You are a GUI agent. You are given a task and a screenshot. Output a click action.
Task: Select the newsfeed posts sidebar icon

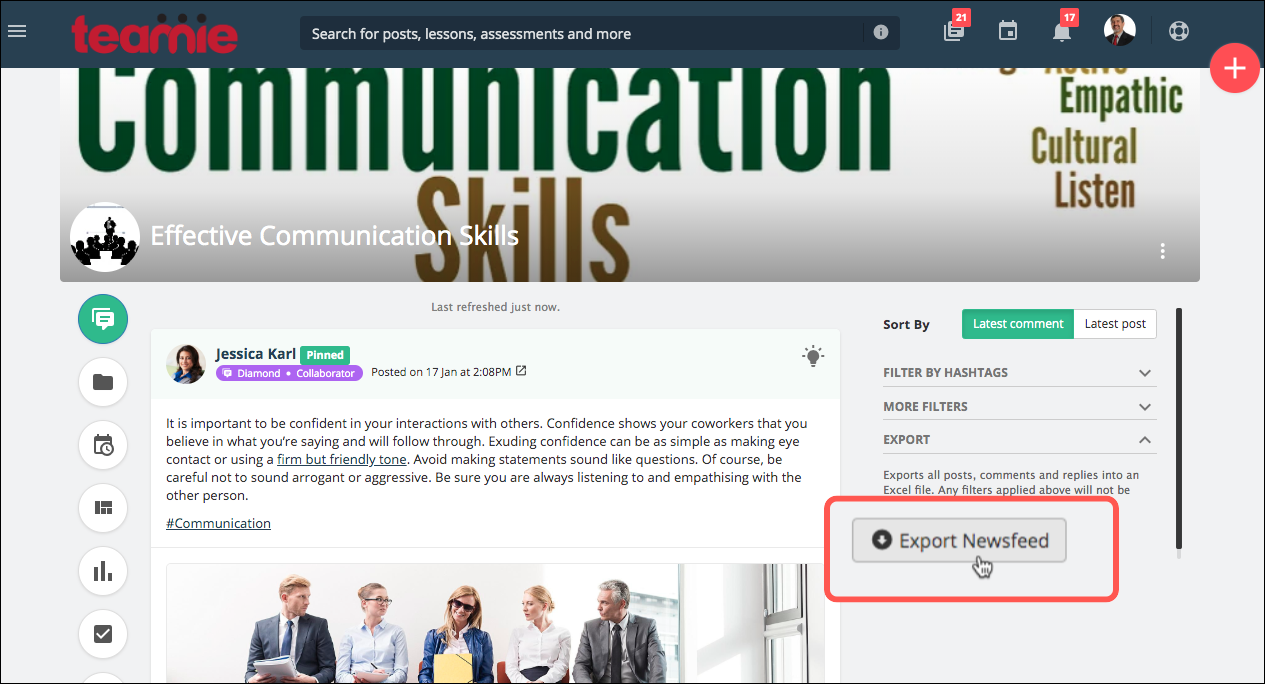pos(103,319)
